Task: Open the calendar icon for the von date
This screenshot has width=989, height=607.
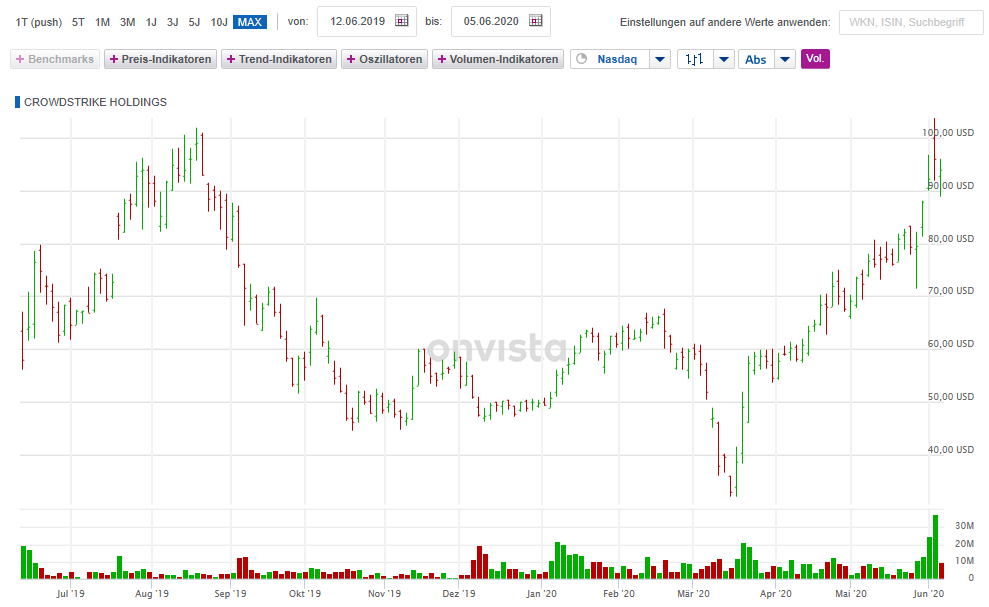Action: click(402, 21)
